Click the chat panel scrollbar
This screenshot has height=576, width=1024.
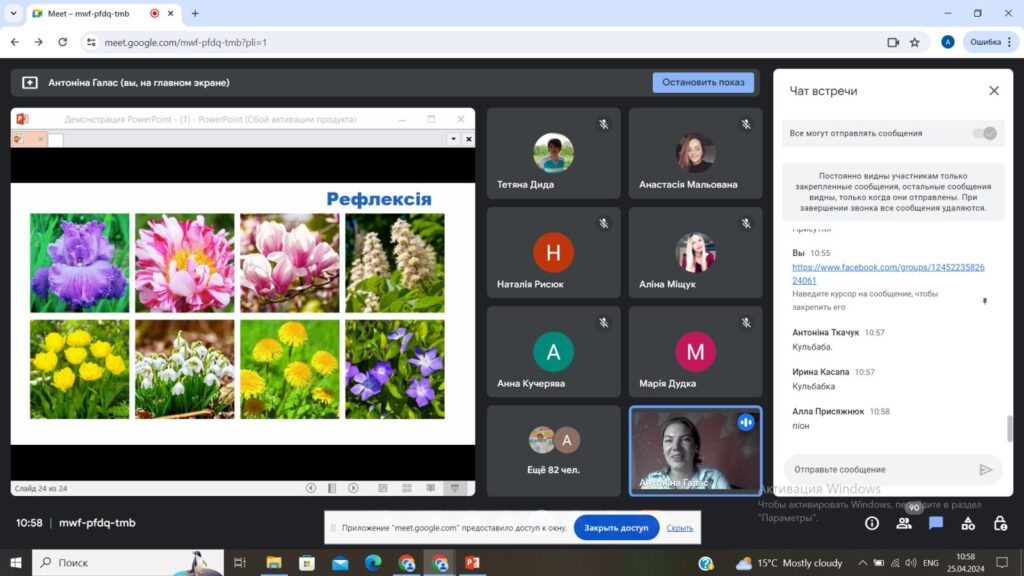pos(1010,428)
